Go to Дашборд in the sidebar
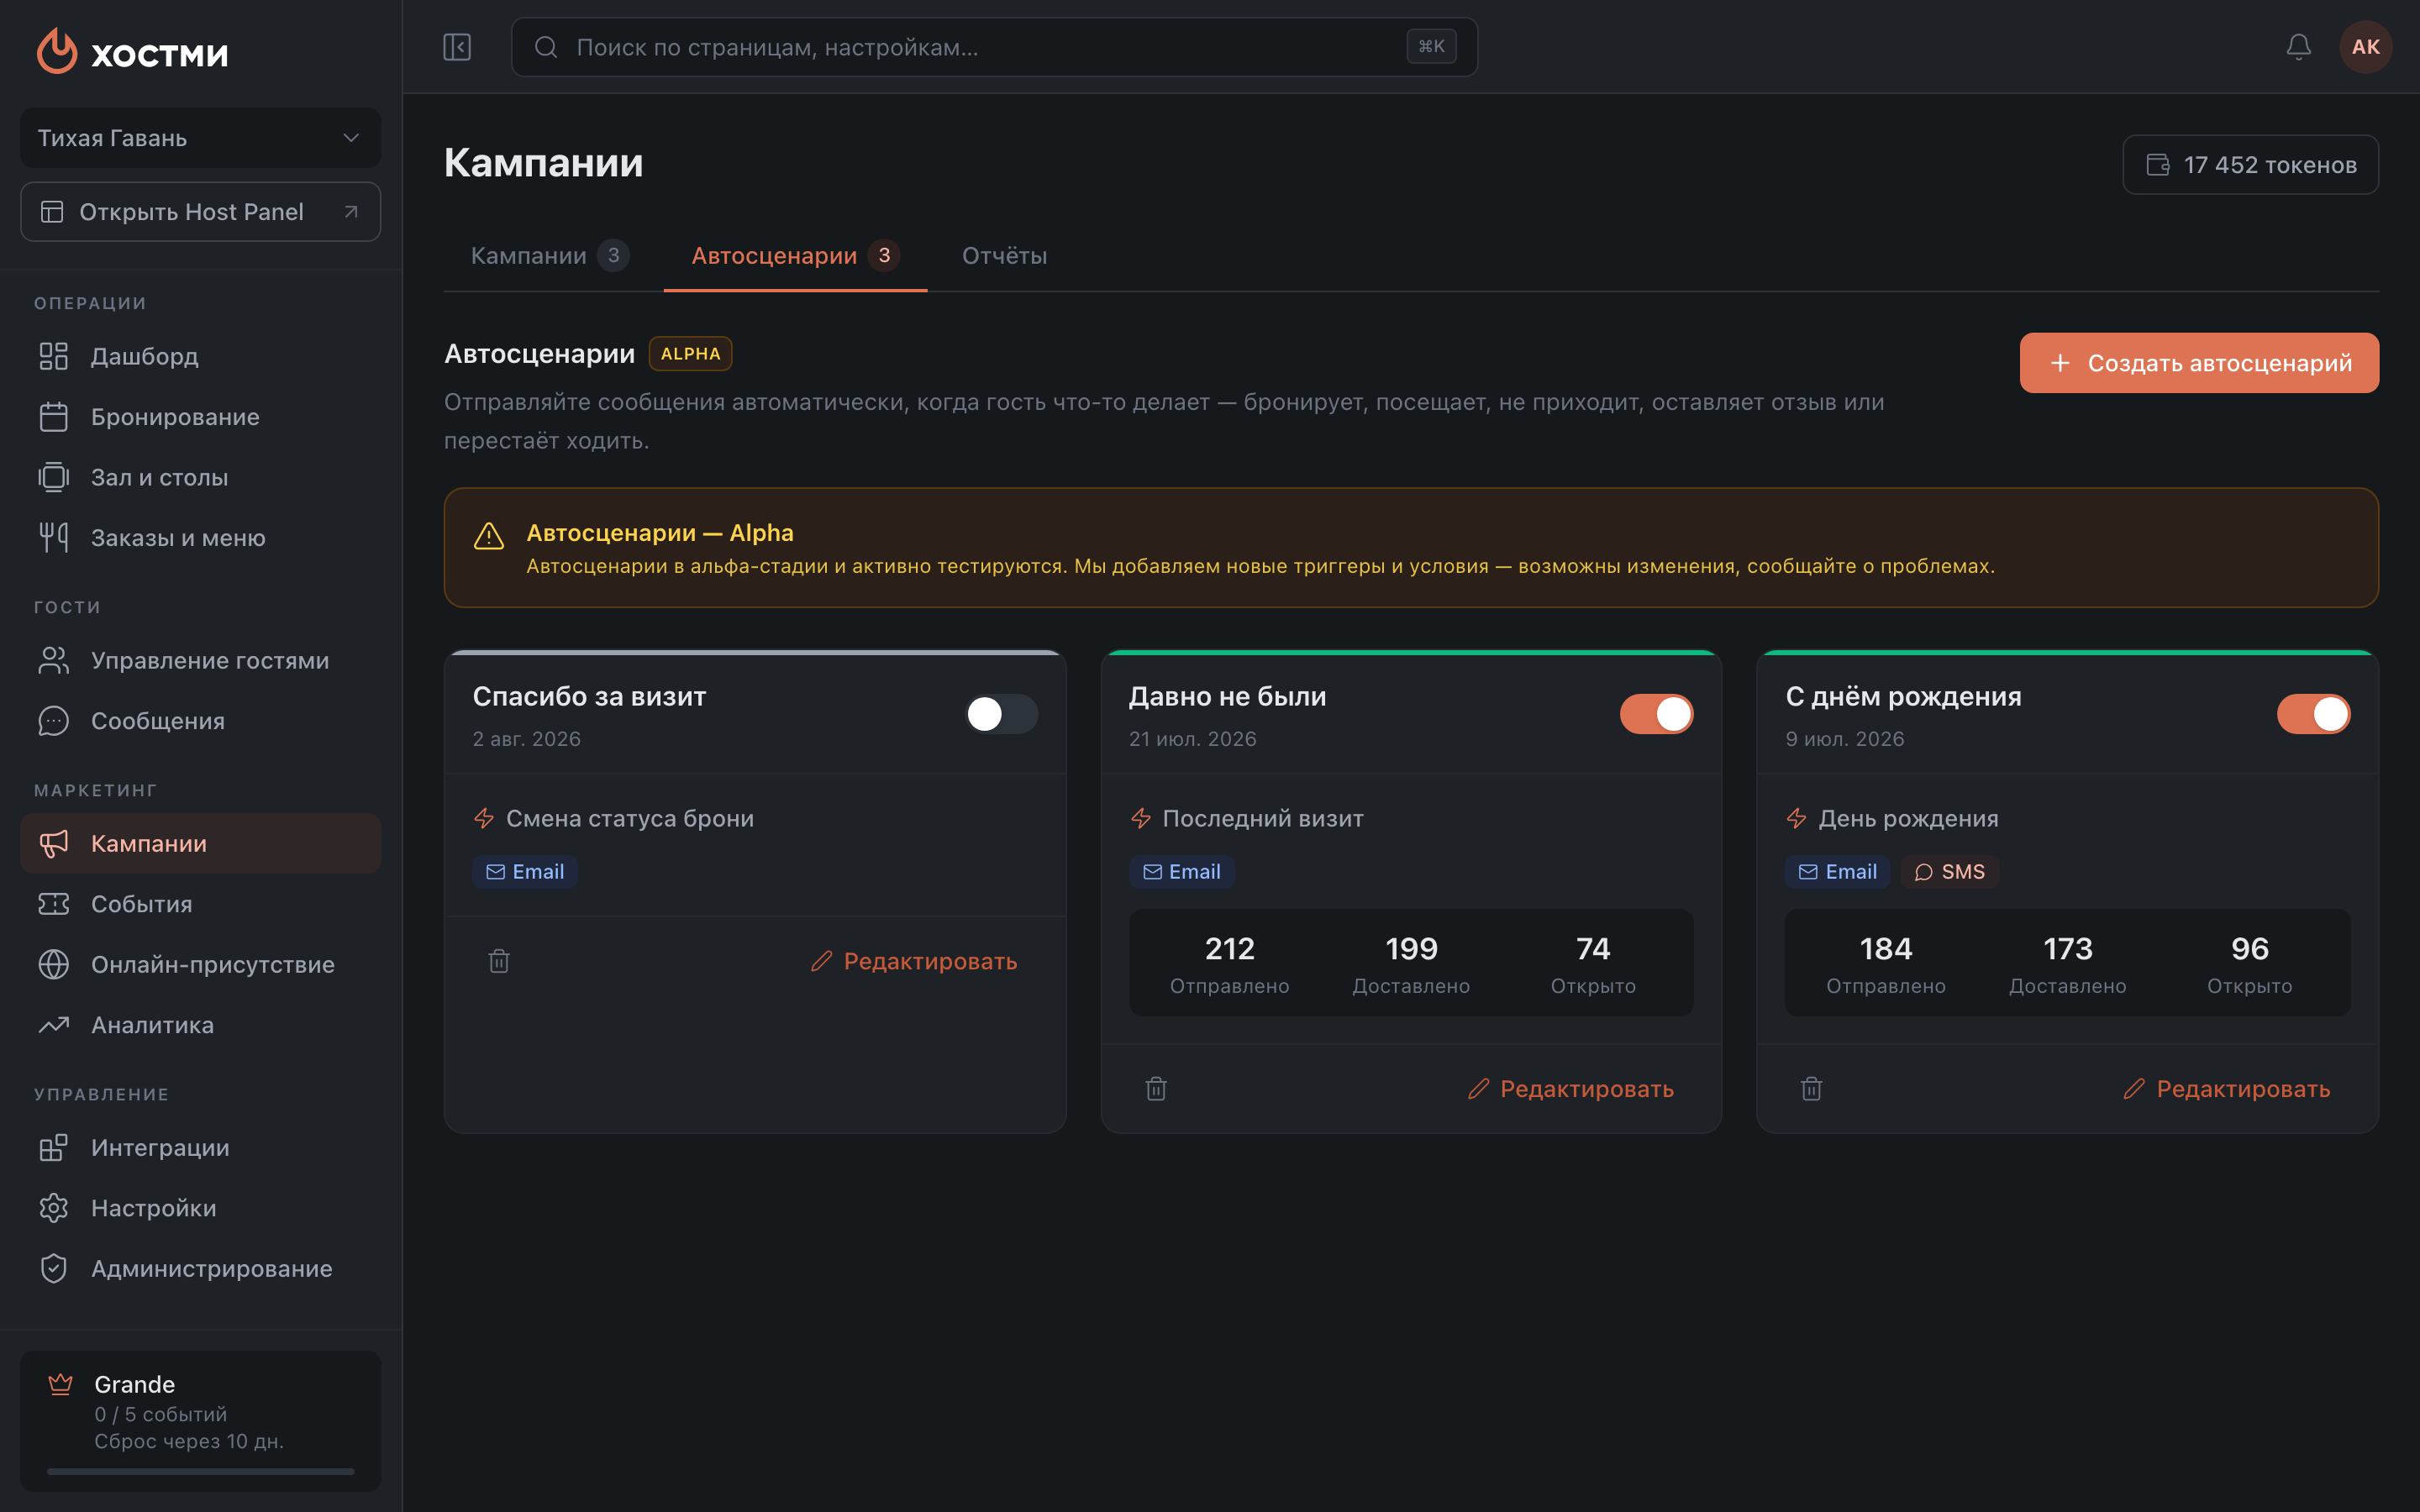The width and height of the screenshot is (2420, 1512). click(x=200, y=356)
